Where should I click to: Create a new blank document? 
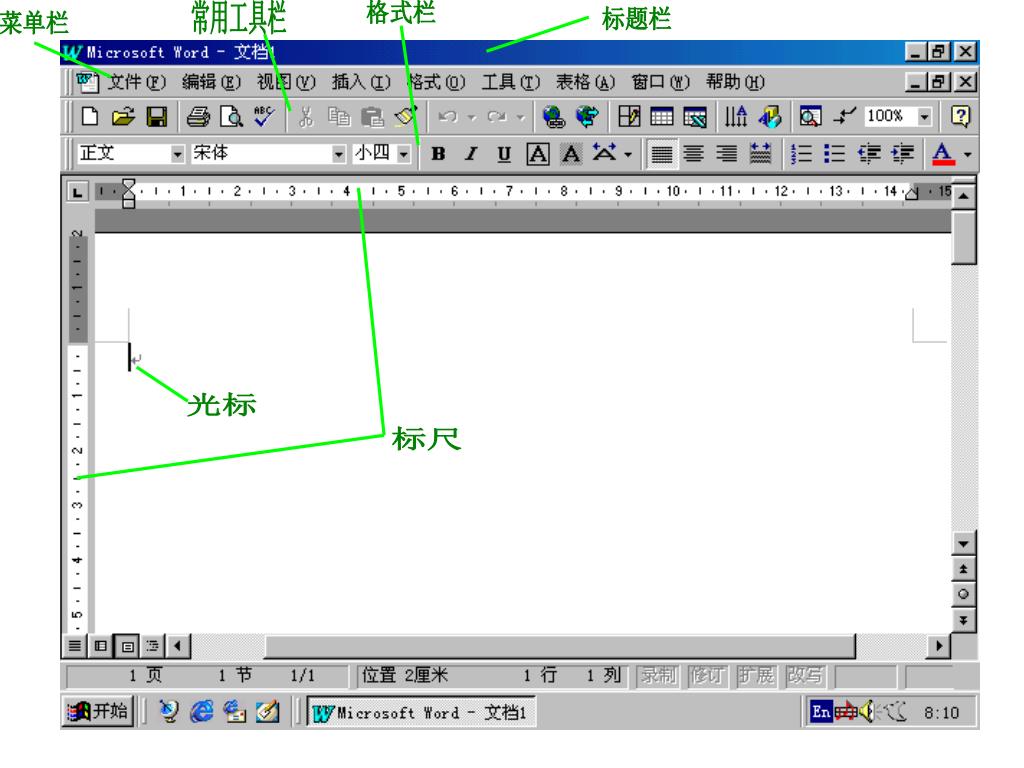(90, 117)
